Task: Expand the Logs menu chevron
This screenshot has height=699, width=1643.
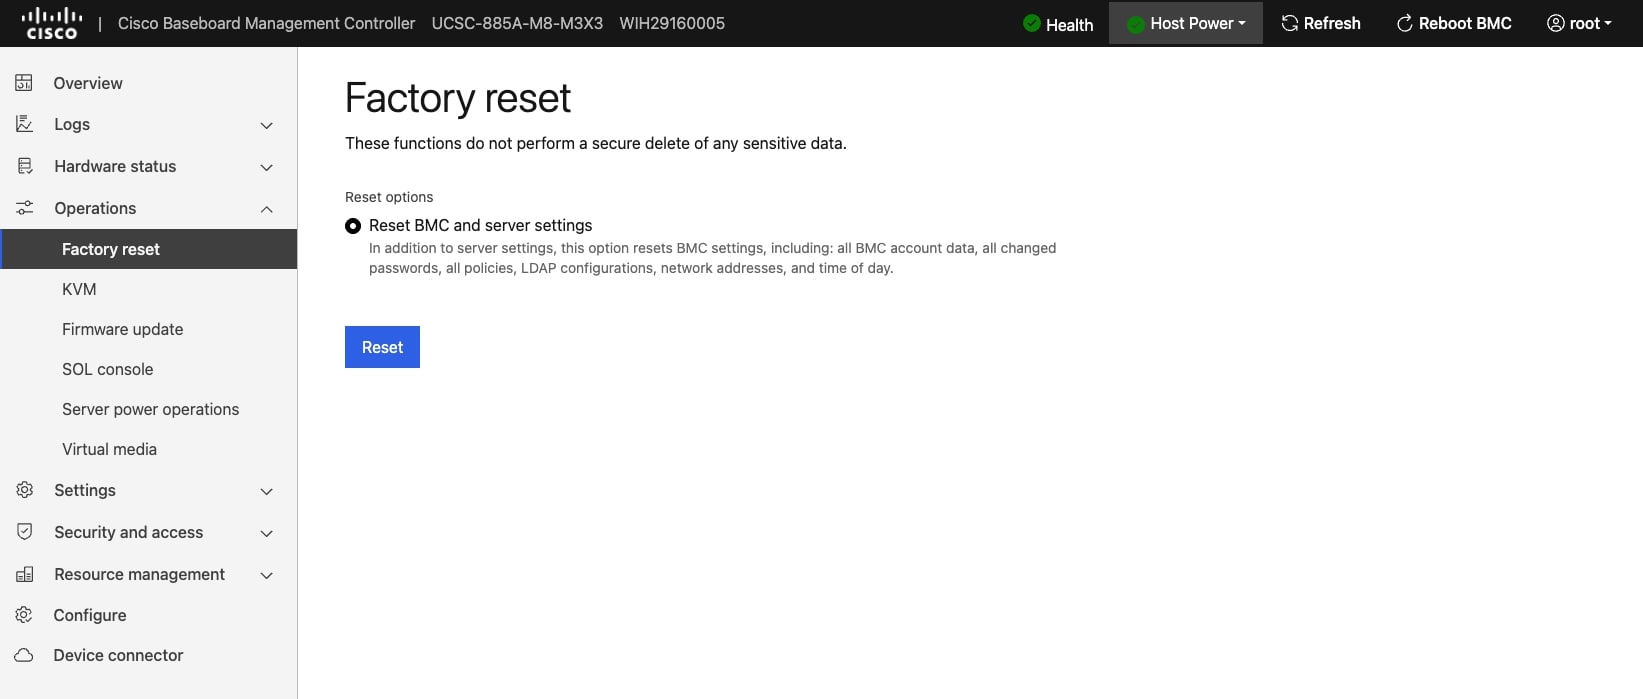Action: pos(267,125)
